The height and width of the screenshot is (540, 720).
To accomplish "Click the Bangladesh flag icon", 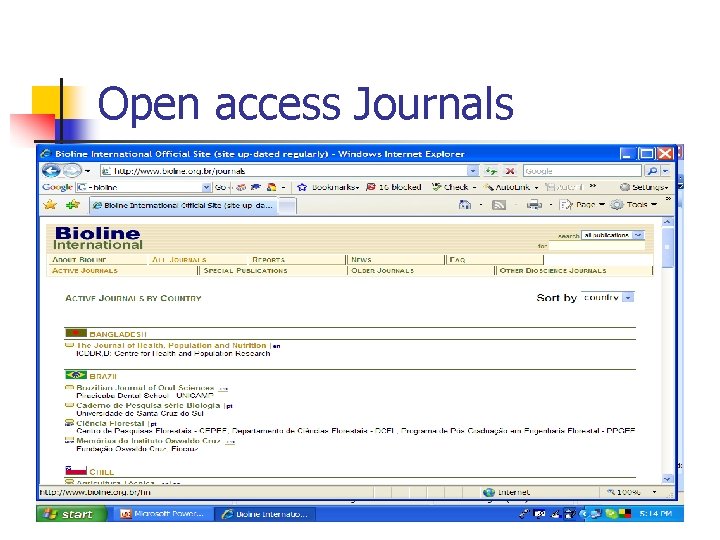I will pos(76,333).
